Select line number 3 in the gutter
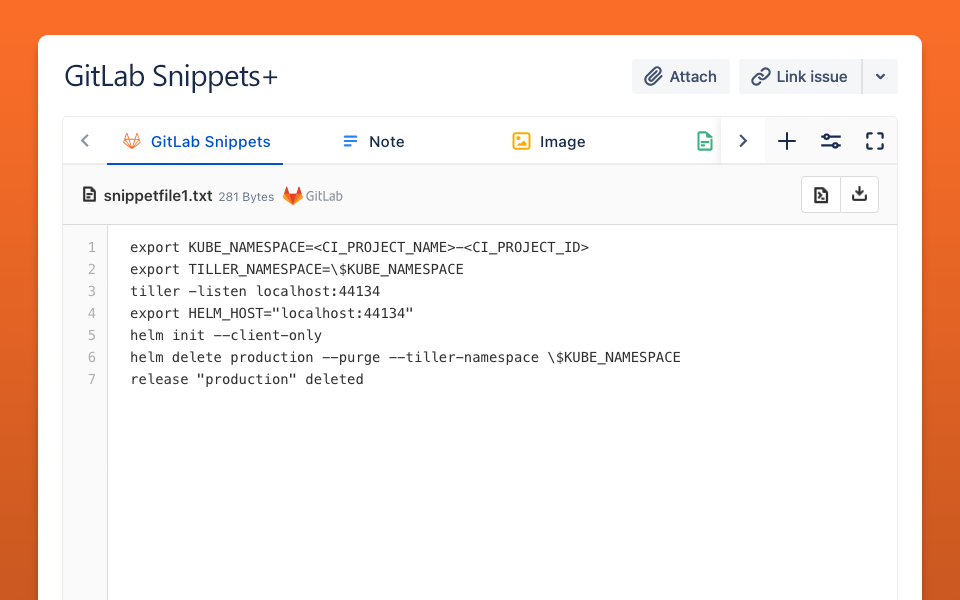The height and width of the screenshot is (600, 960). point(91,291)
